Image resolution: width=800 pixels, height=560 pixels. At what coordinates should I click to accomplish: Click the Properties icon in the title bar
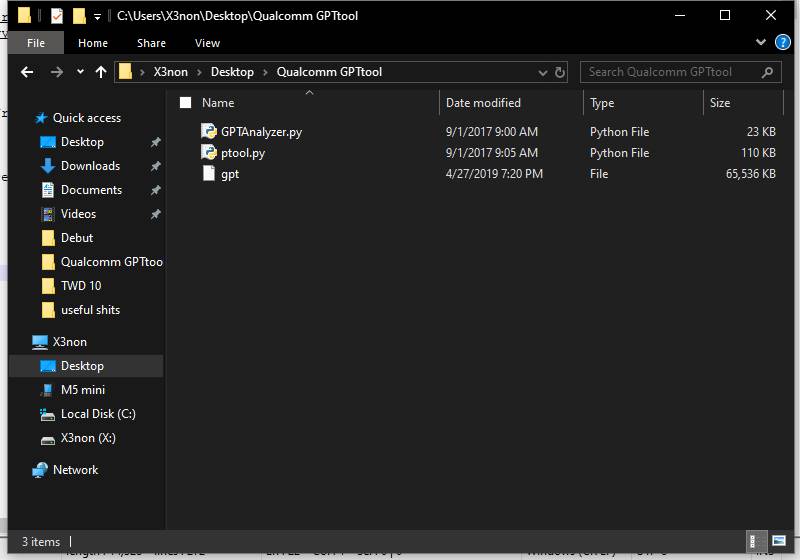57,16
